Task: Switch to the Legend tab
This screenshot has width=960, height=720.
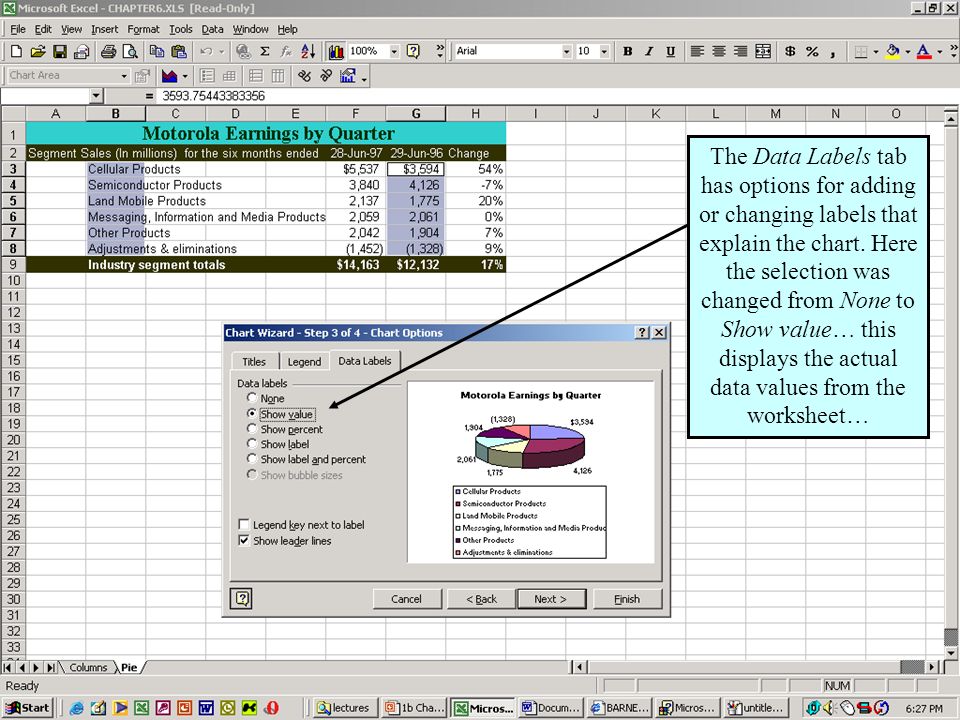Action: click(x=304, y=362)
